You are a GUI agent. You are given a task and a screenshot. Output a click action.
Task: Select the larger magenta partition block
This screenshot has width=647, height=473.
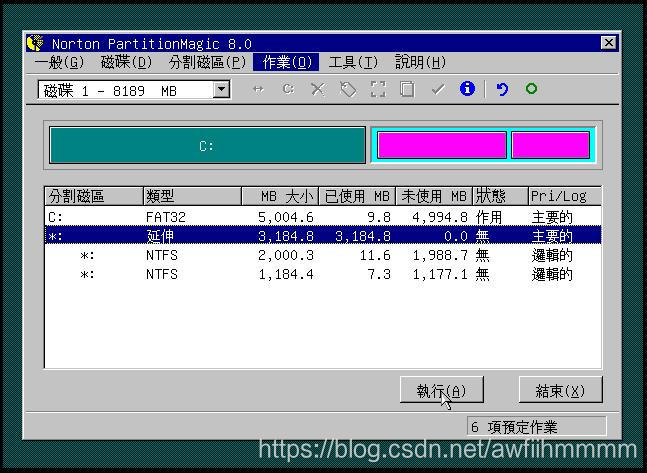[442, 145]
